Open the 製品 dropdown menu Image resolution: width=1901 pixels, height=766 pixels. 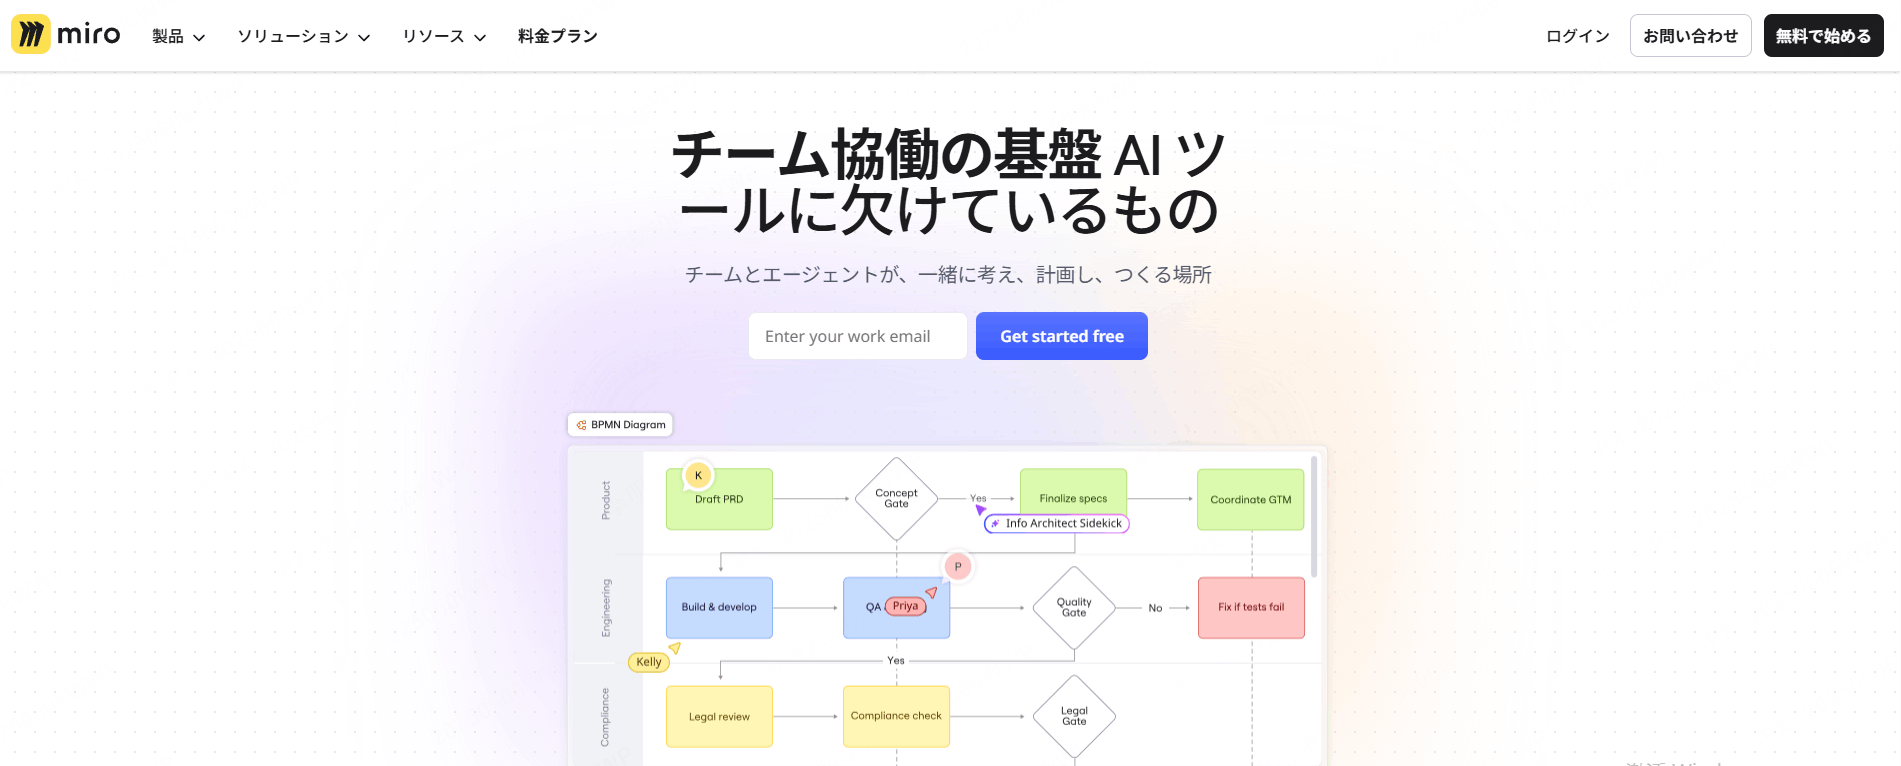click(x=178, y=36)
